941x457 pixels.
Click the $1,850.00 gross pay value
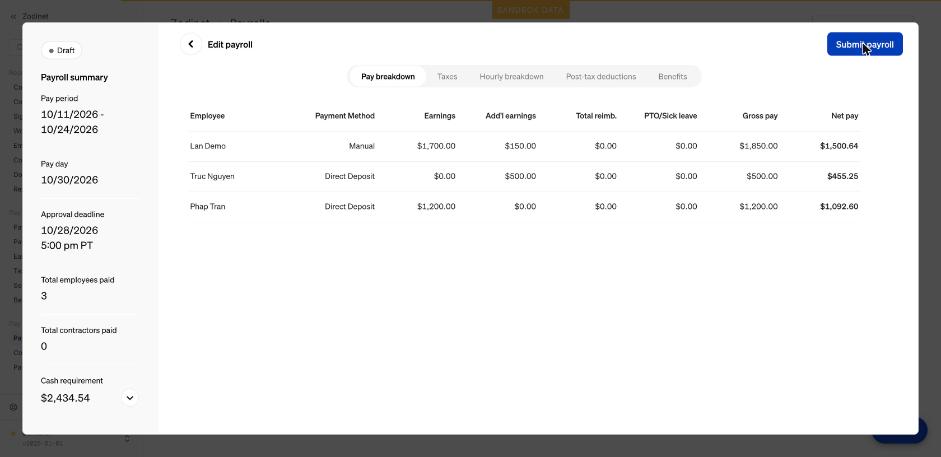(759, 146)
